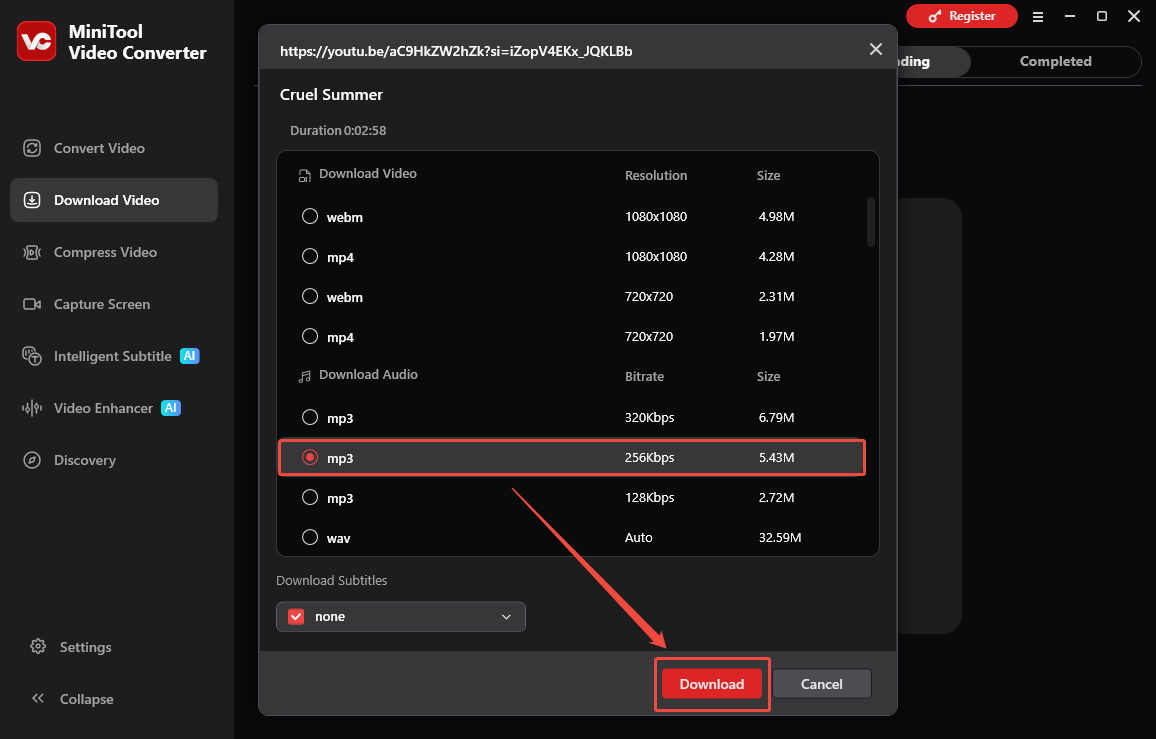Click the 32.59M wav size value
The image size is (1156, 739).
[780, 537]
